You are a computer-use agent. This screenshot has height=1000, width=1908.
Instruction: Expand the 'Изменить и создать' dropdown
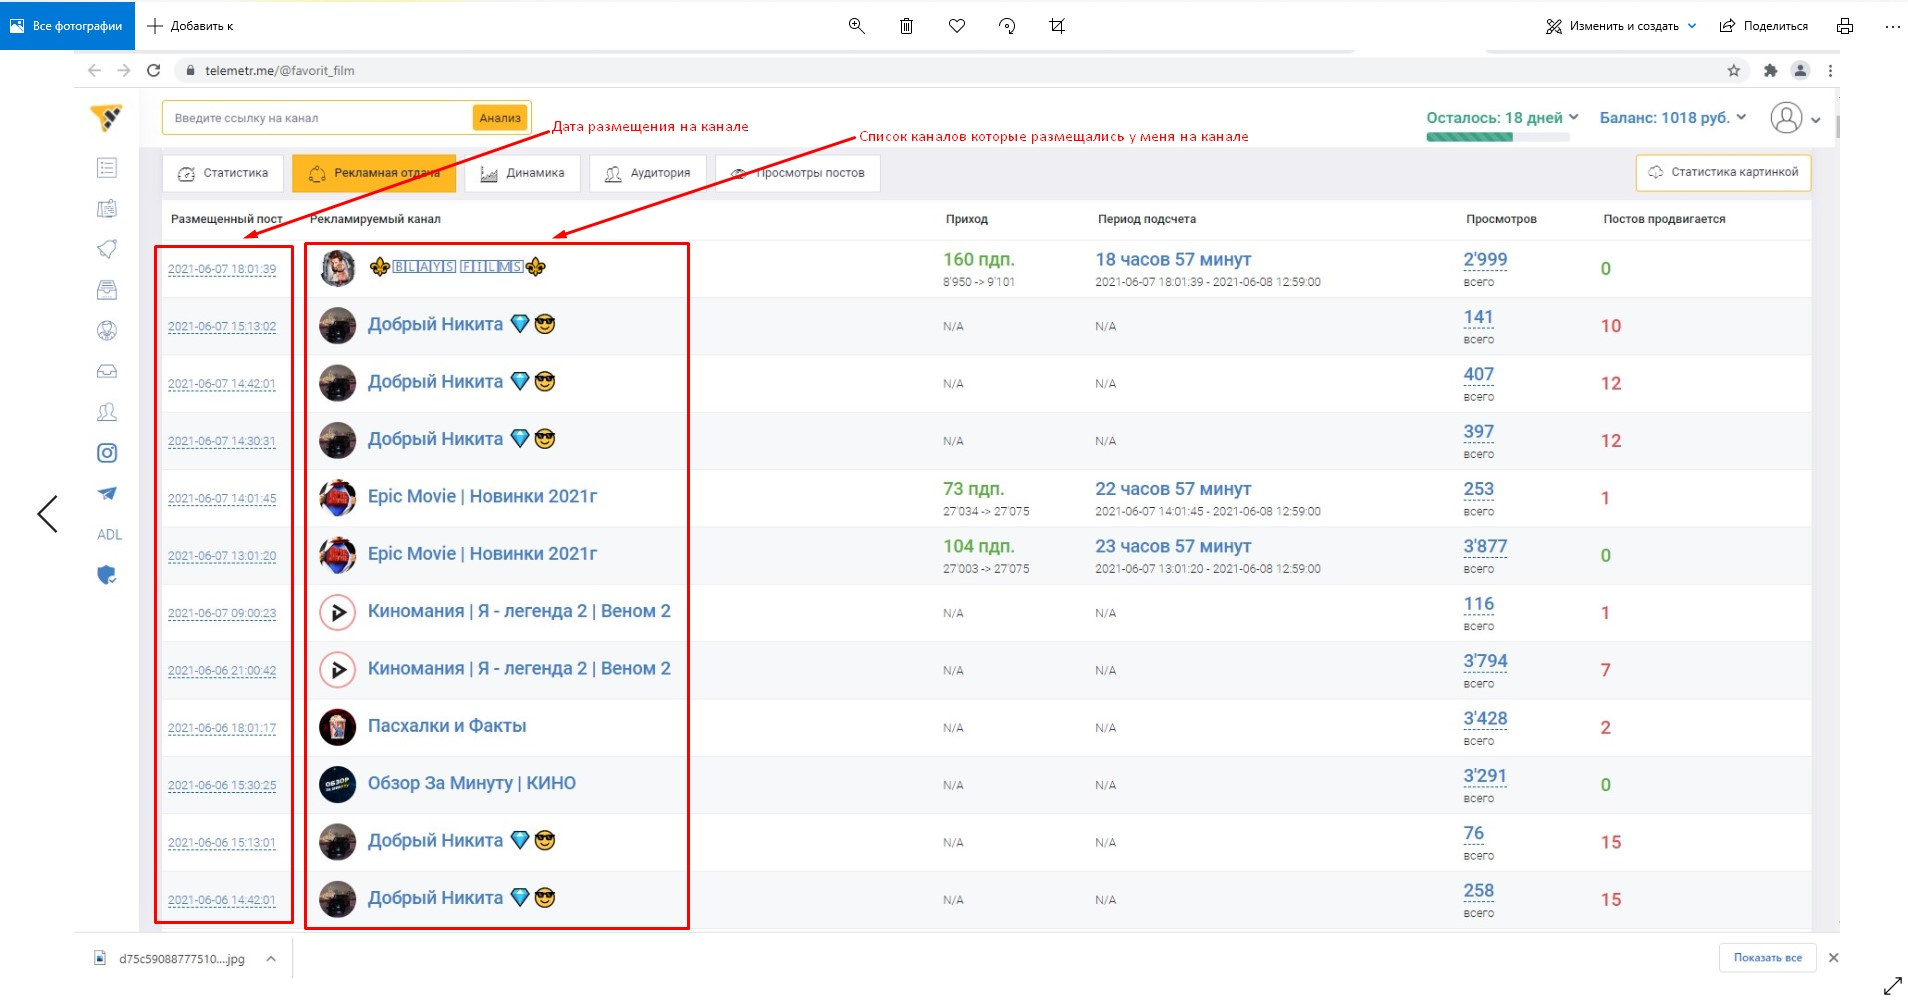click(1692, 26)
